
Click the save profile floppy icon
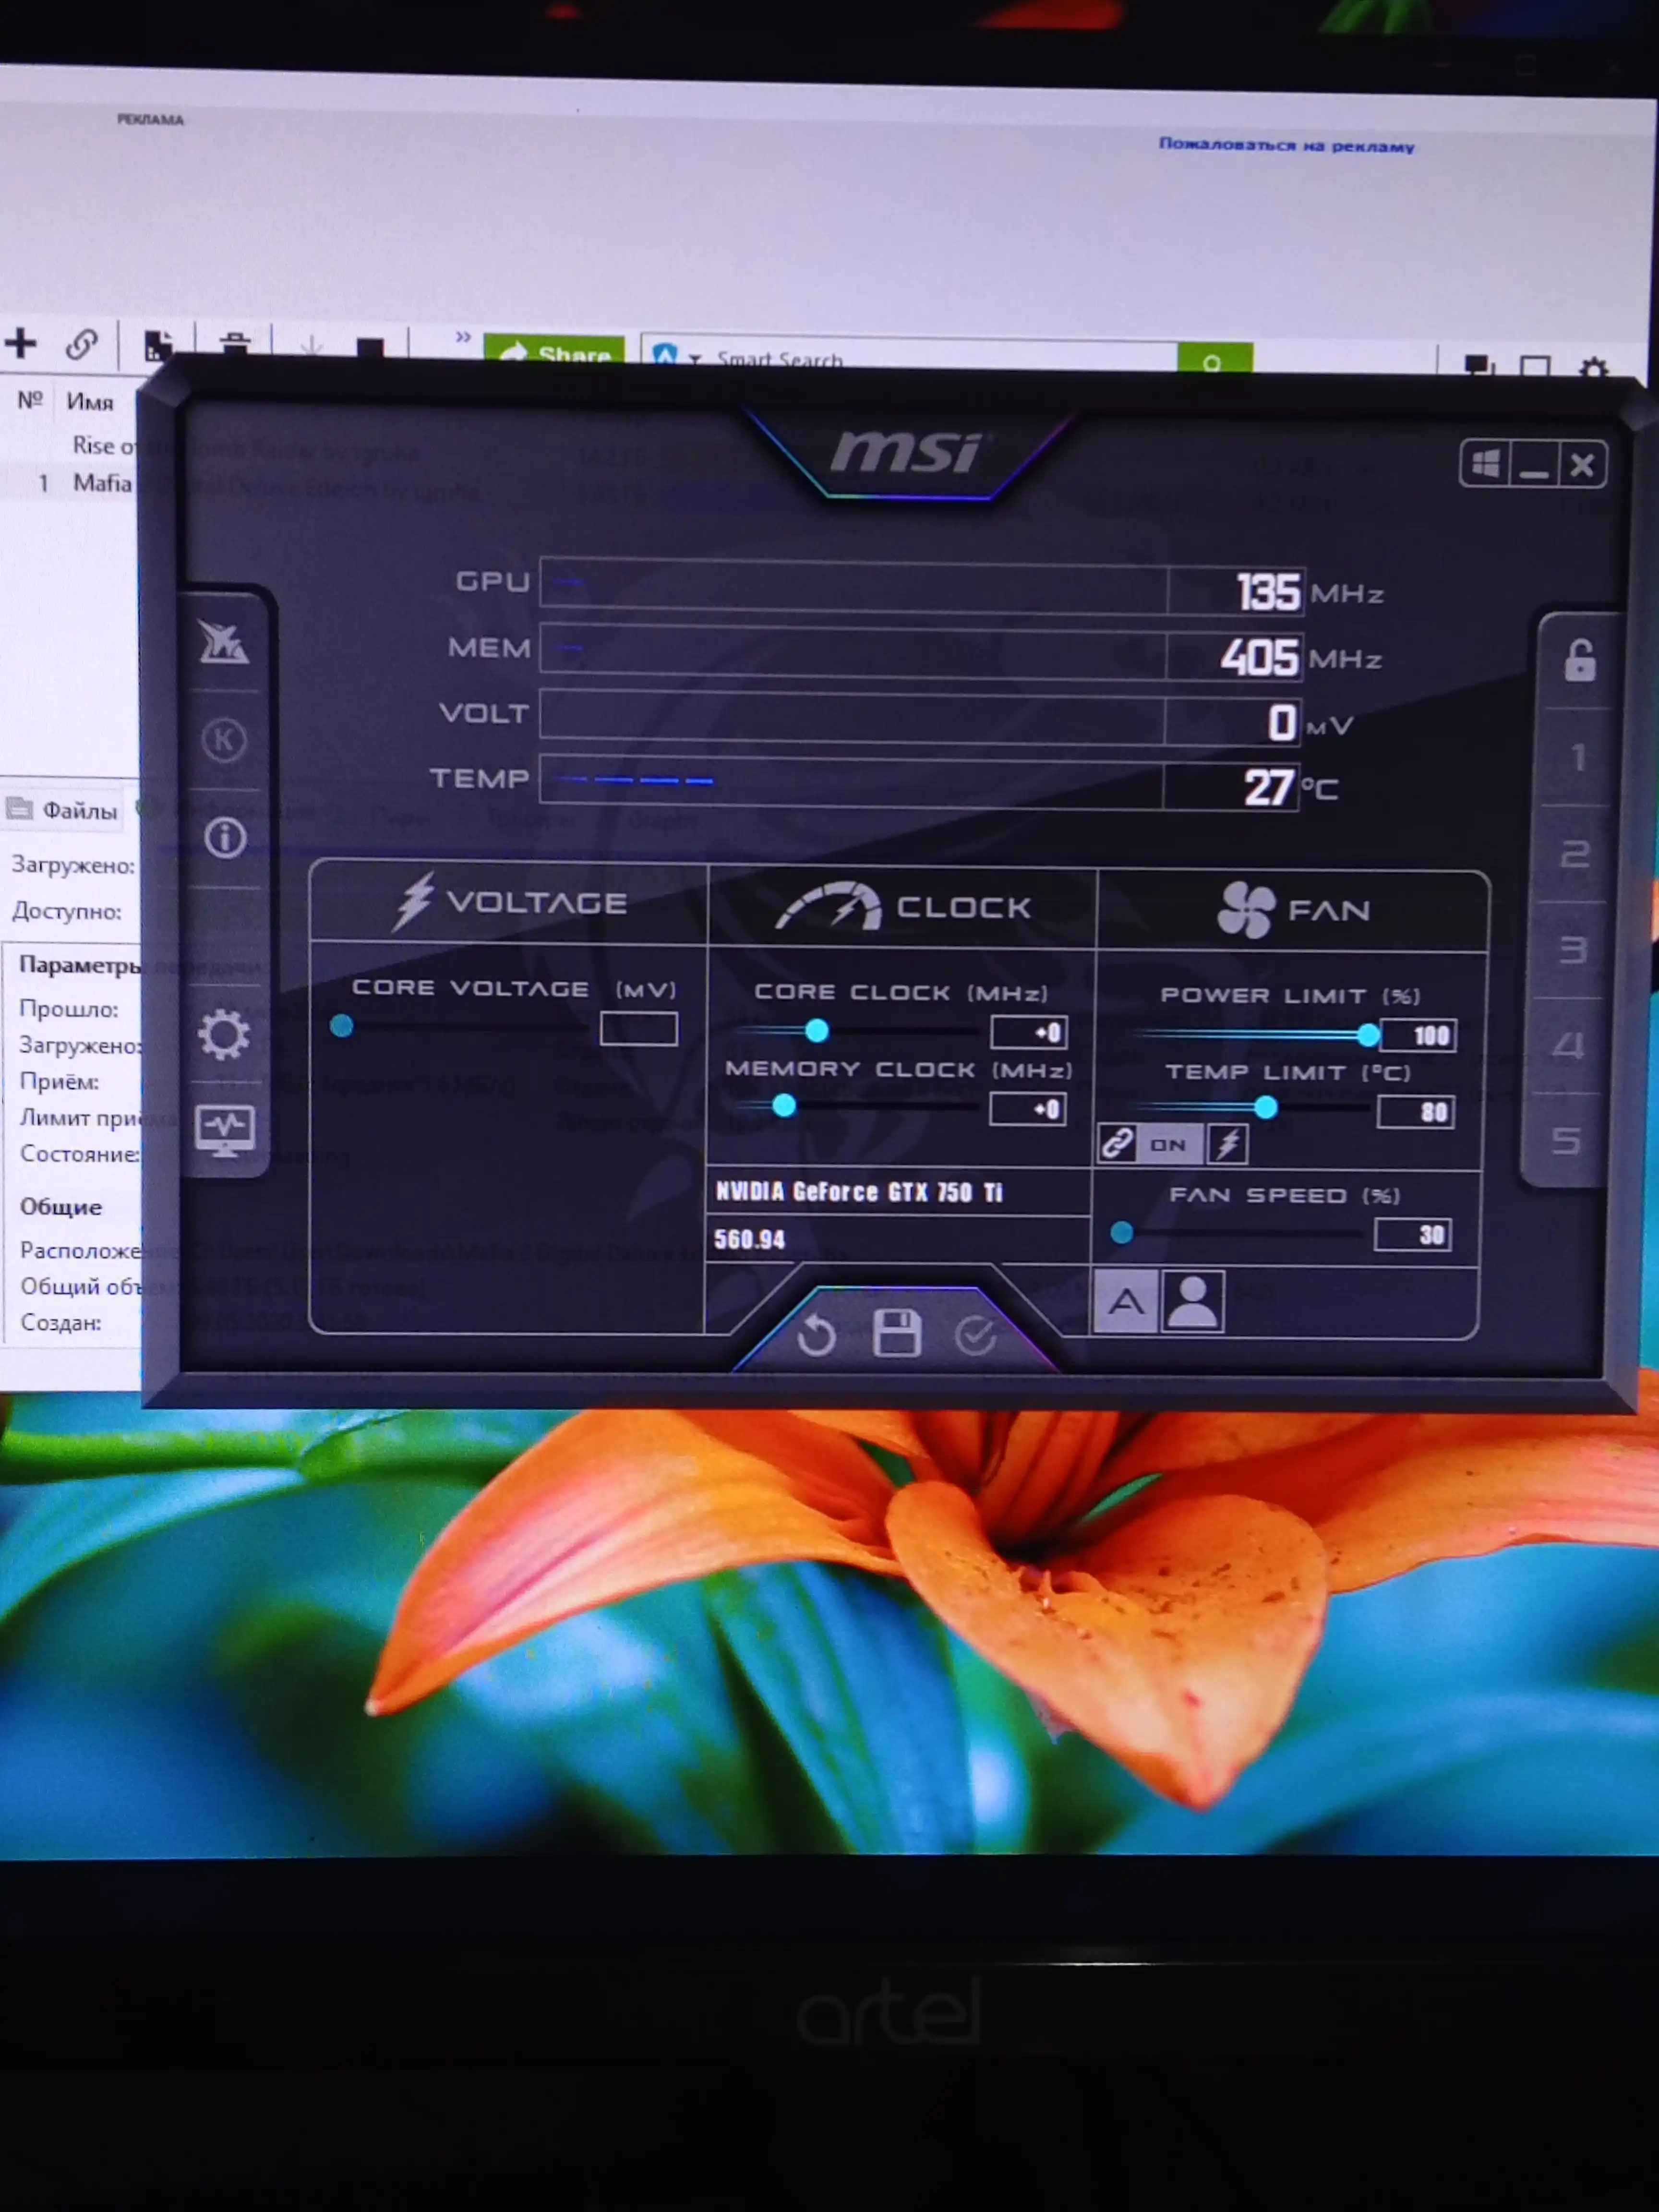[896, 1333]
